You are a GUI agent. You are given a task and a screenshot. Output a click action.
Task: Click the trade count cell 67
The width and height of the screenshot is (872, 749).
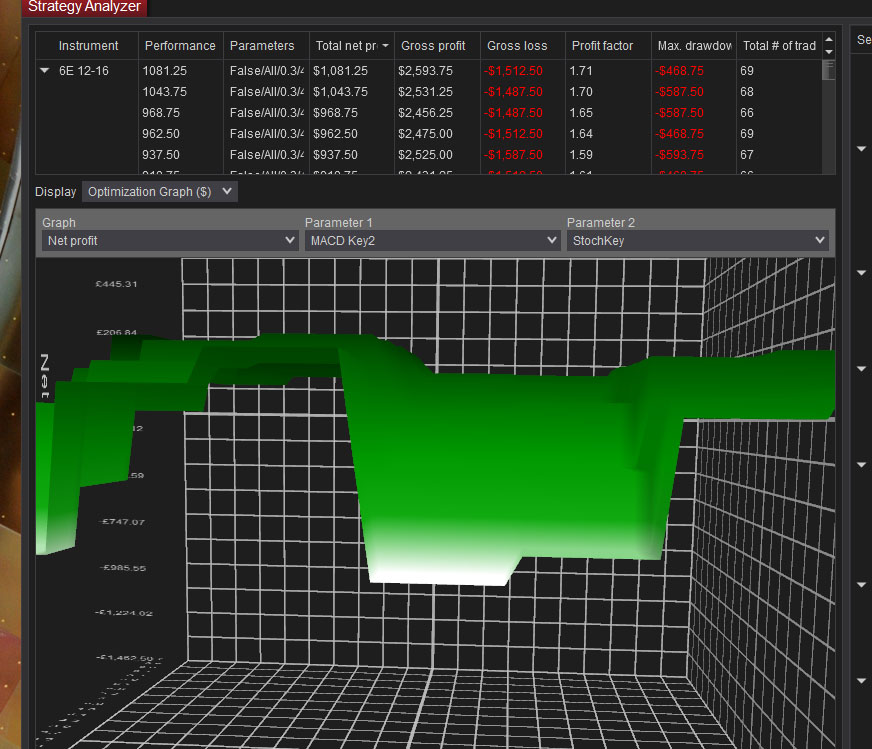pos(747,155)
